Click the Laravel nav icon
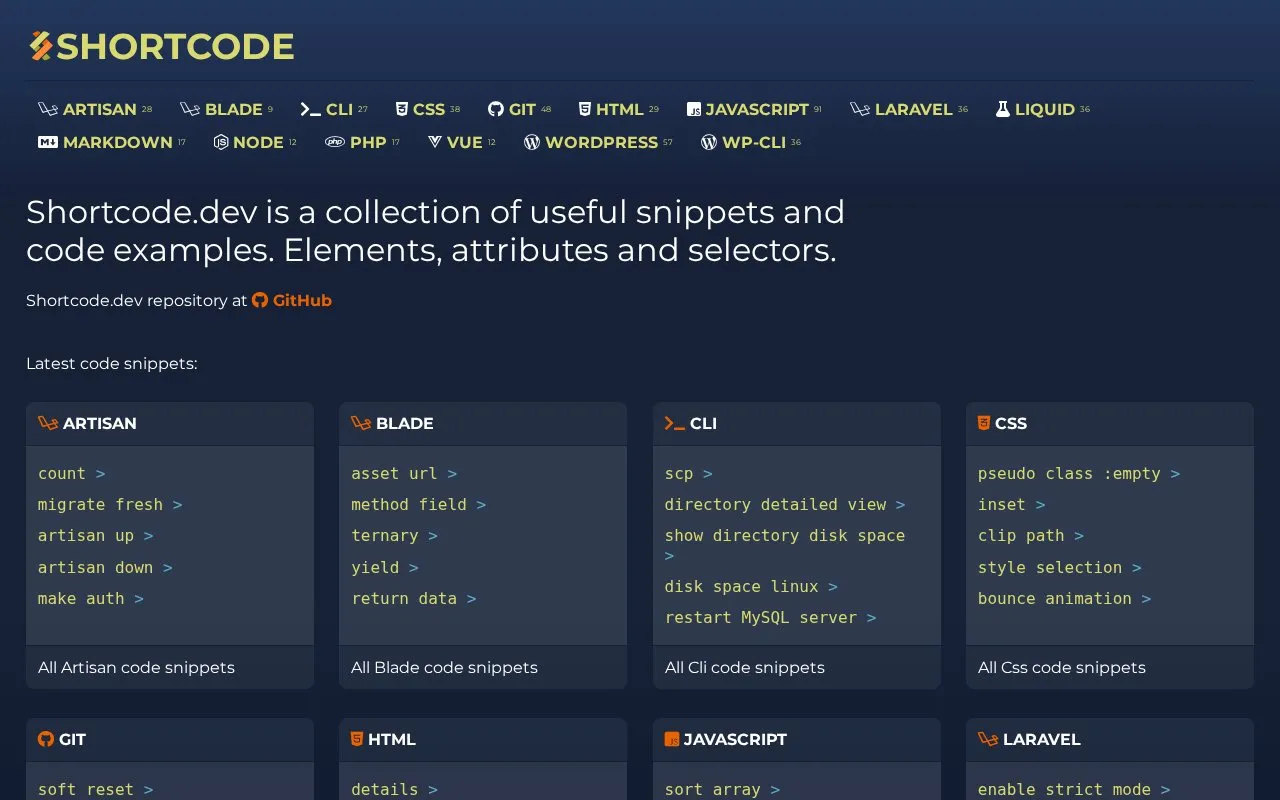The height and width of the screenshot is (800, 1280). point(860,109)
